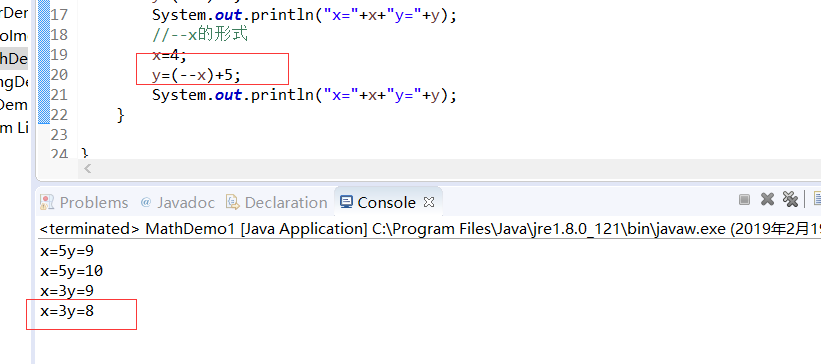This screenshot has height=364, width=821.
Task: Click the single-X Remove Launch icon
Action: (x=767, y=199)
